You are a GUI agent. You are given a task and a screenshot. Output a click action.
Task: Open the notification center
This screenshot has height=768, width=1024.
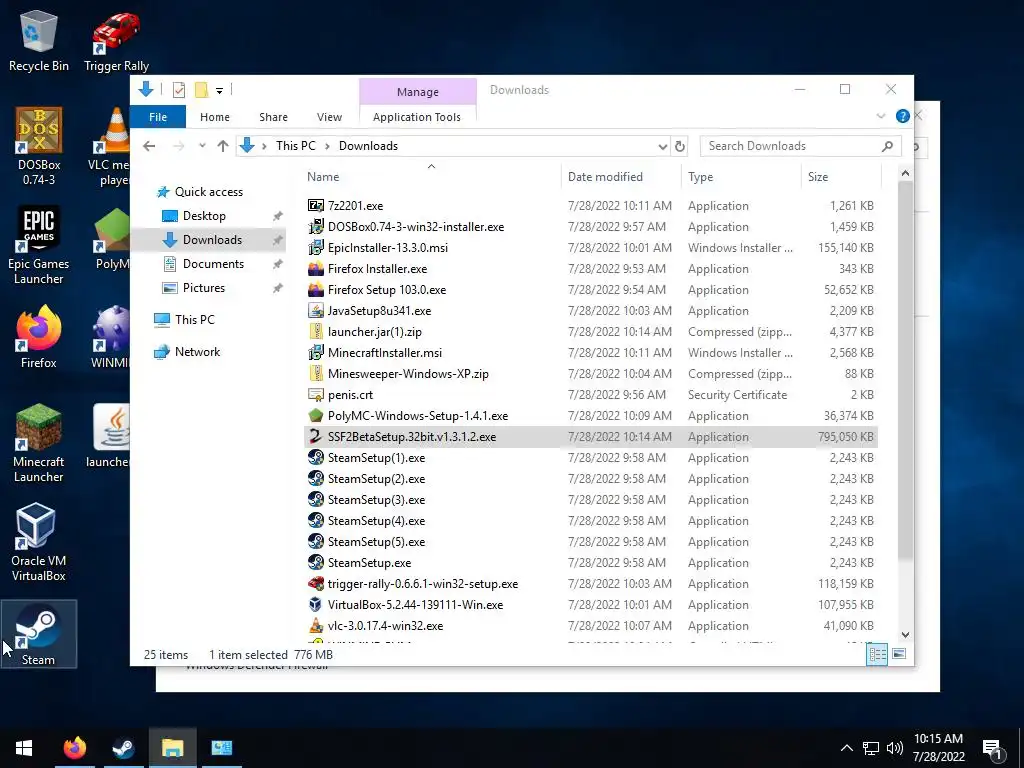(x=993, y=748)
